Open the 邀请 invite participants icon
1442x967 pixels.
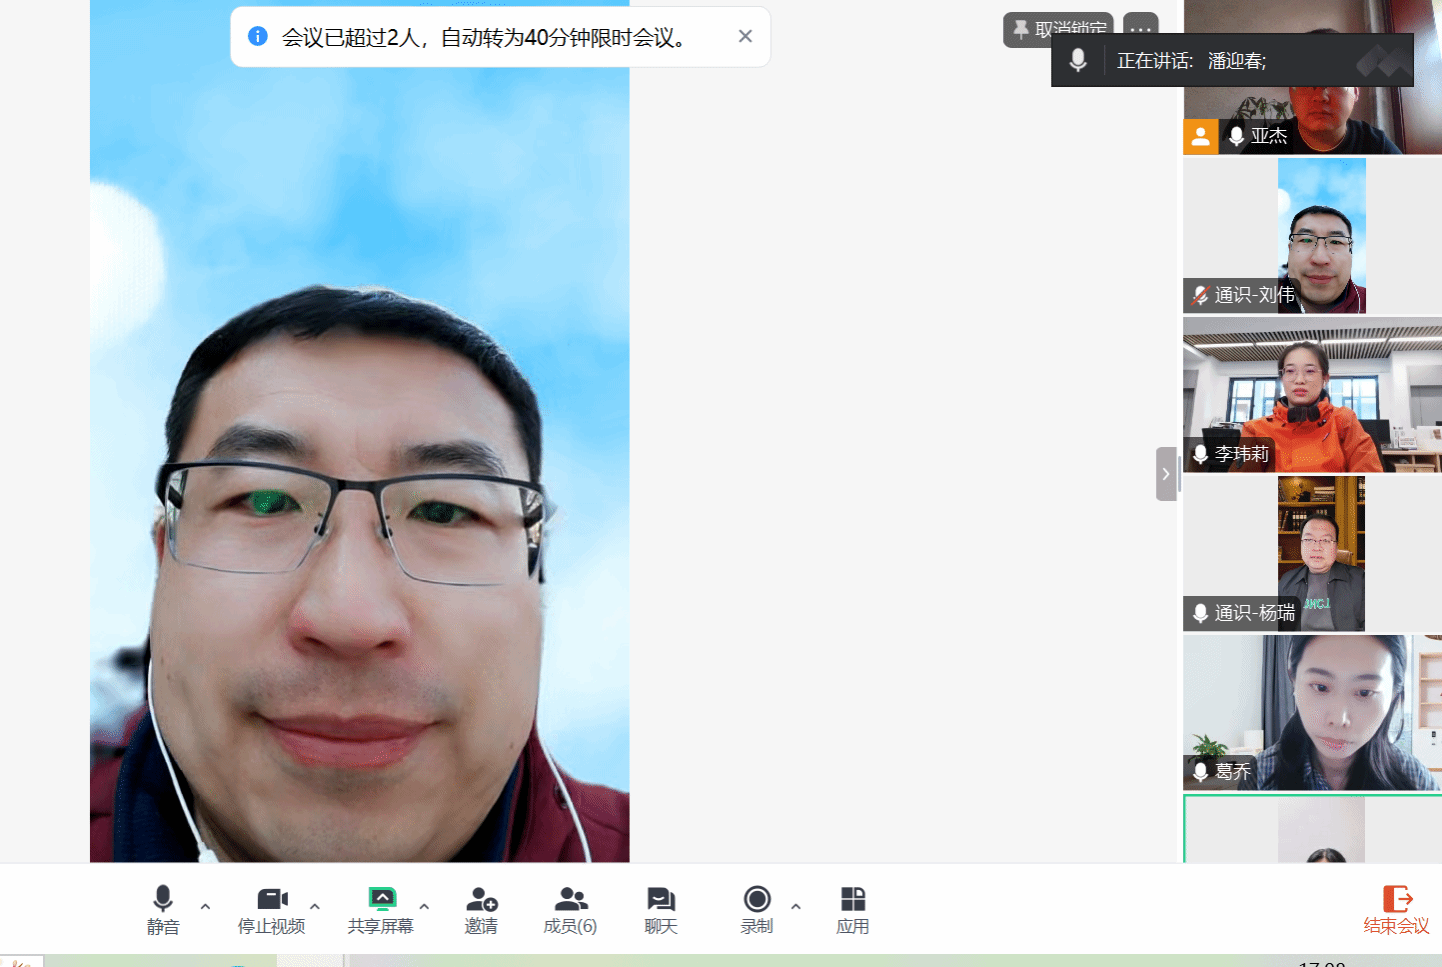481,909
